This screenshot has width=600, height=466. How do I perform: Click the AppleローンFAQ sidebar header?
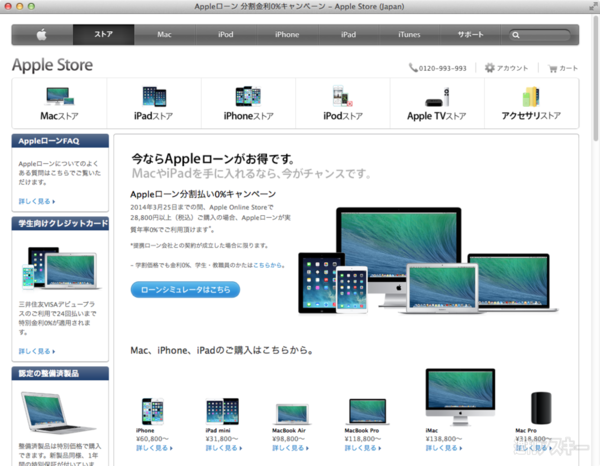60,141
